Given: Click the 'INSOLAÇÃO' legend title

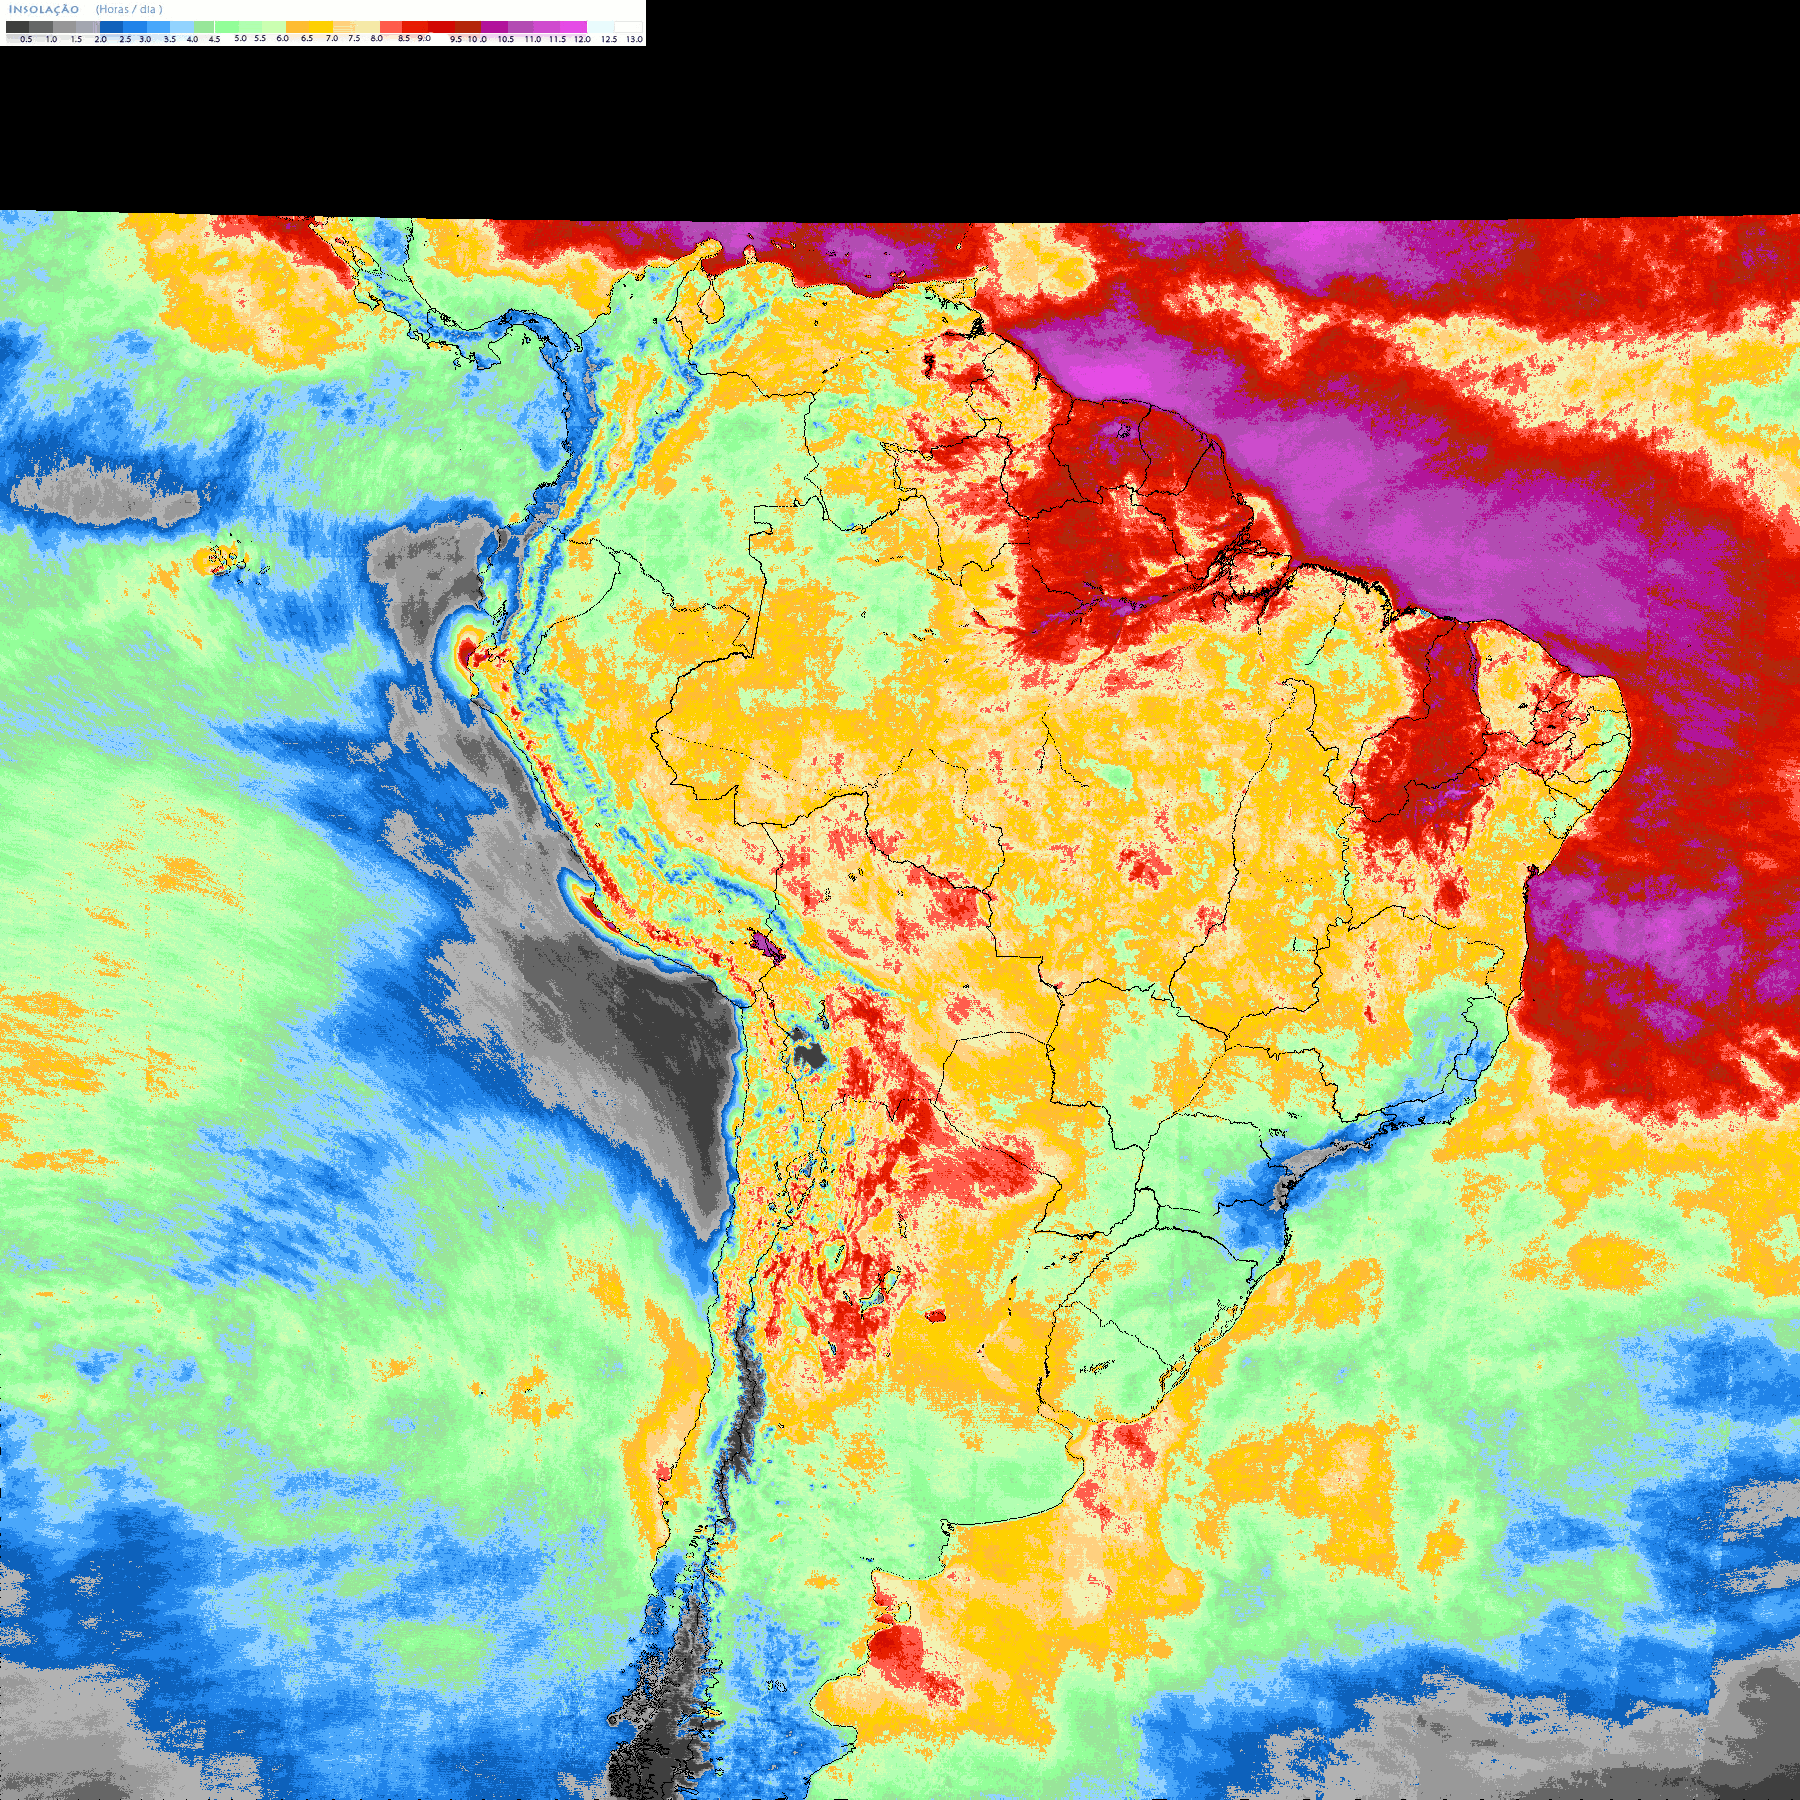Looking at the screenshot, I should pos(44,9).
